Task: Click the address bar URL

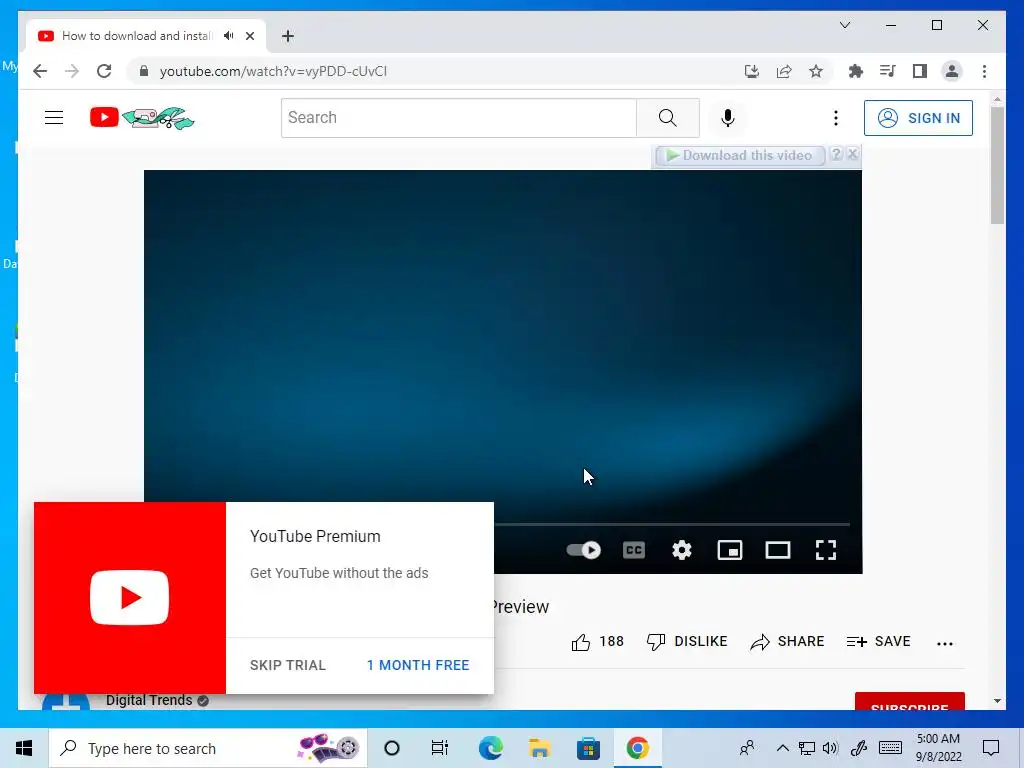Action: pos(273,71)
